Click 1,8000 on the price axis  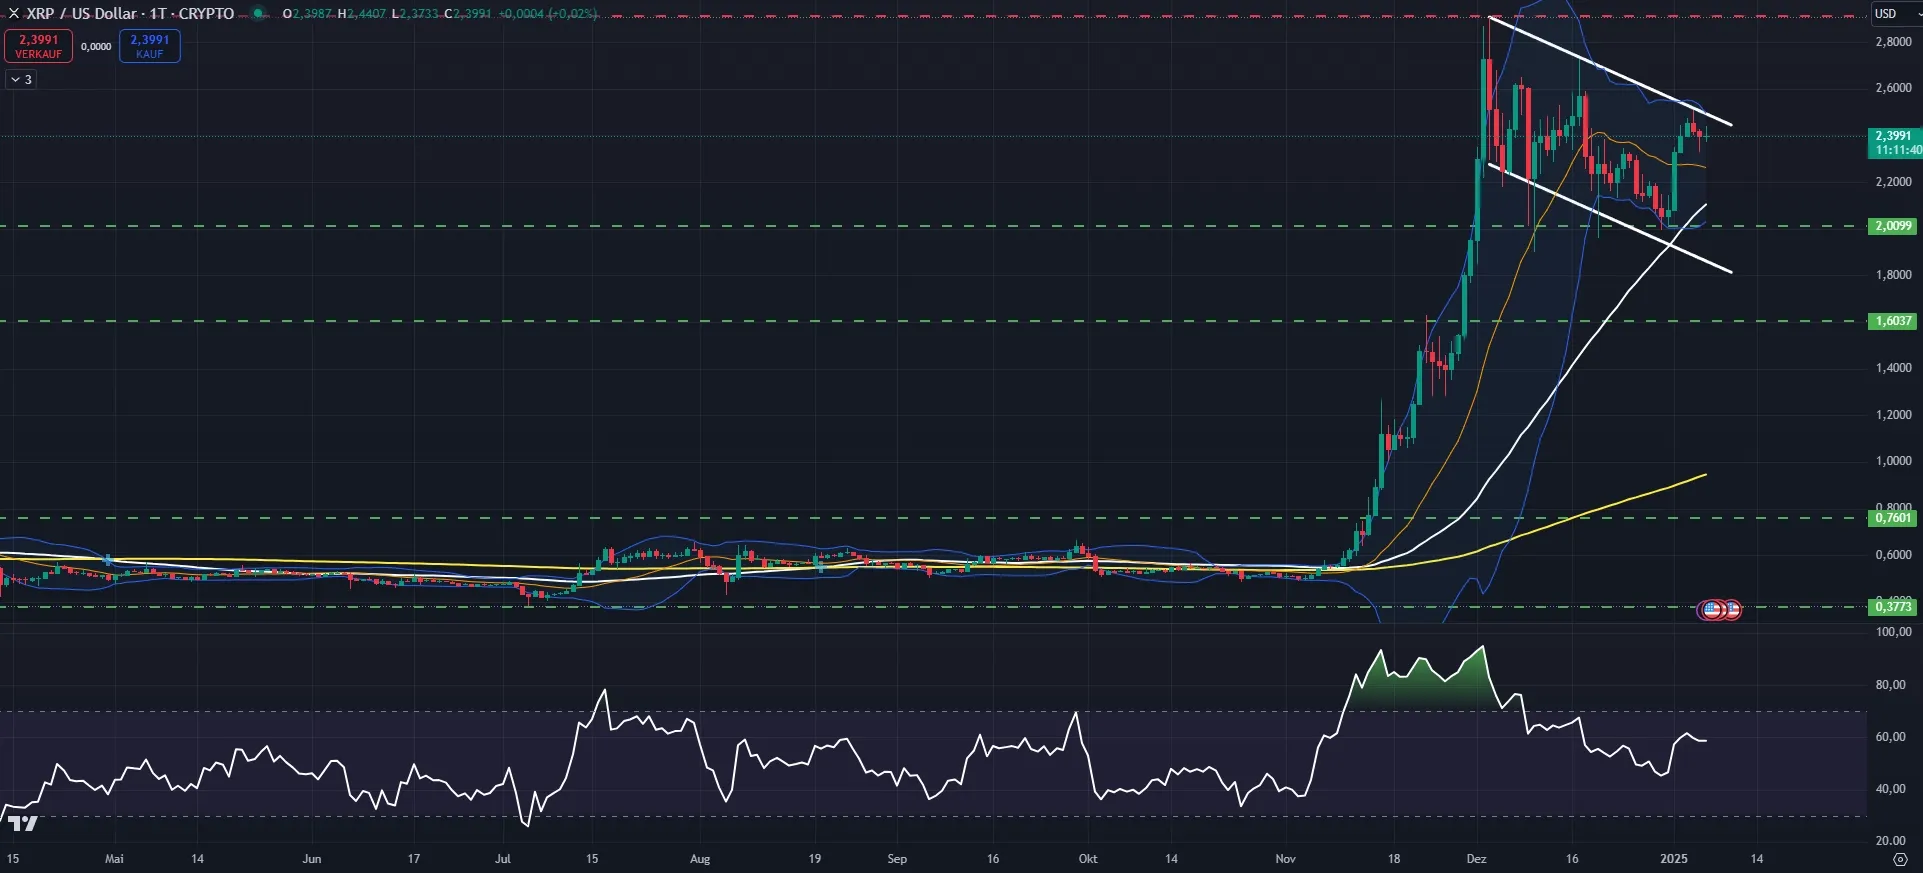click(x=1893, y=275)
